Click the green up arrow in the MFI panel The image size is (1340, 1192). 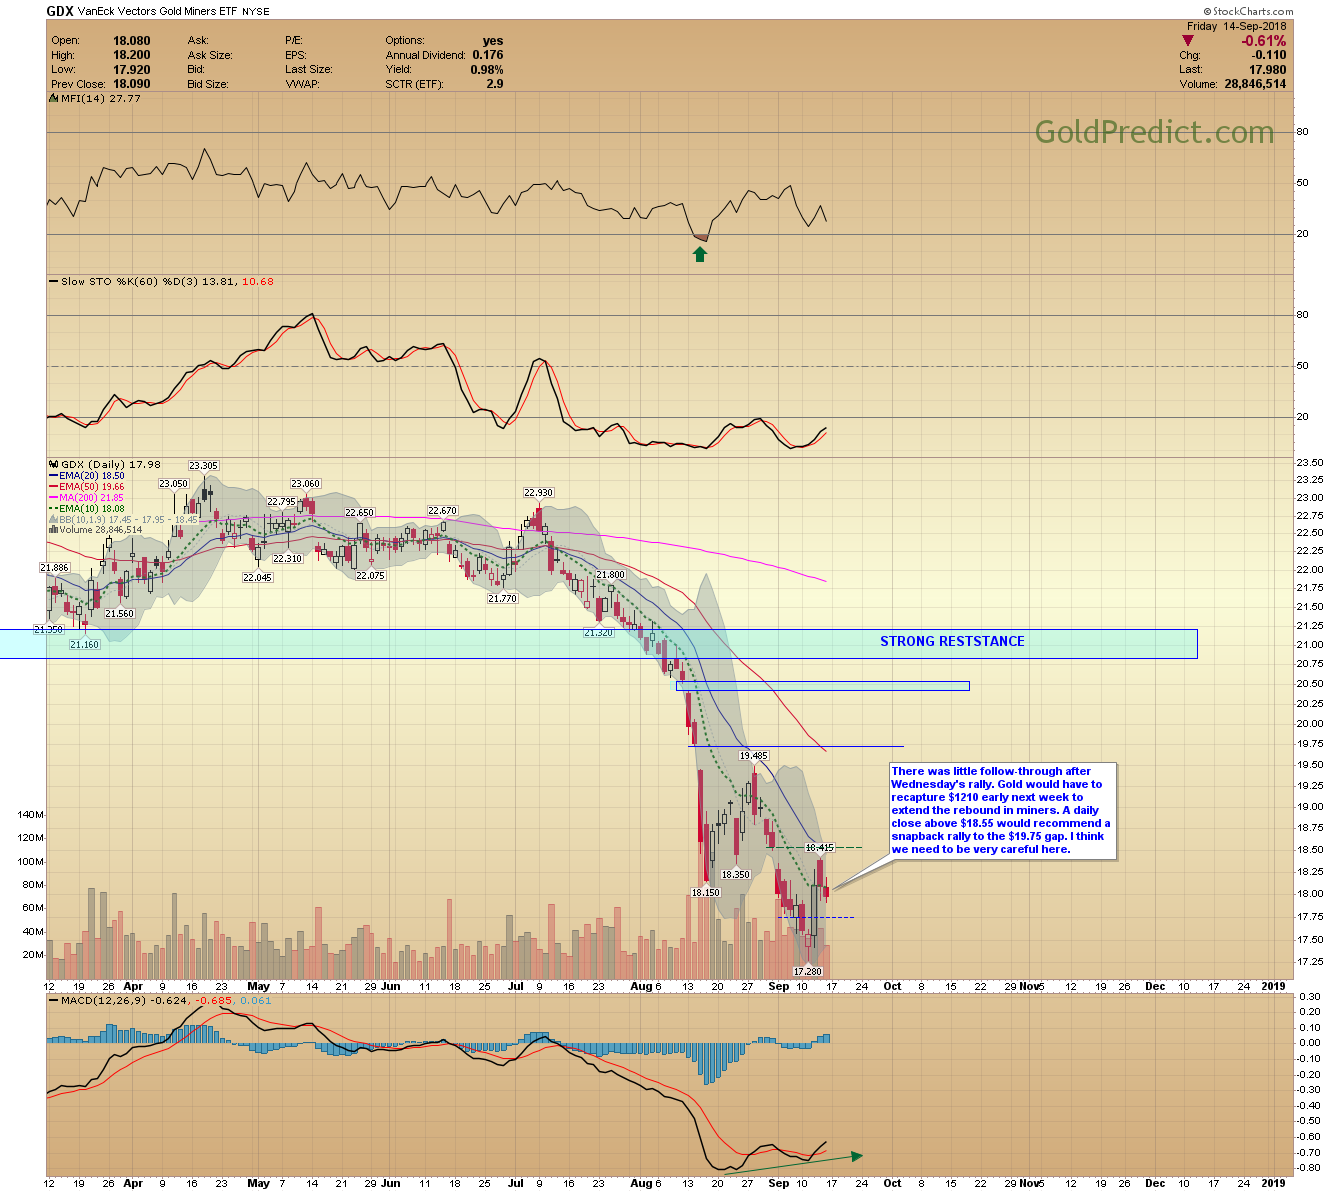700,254
